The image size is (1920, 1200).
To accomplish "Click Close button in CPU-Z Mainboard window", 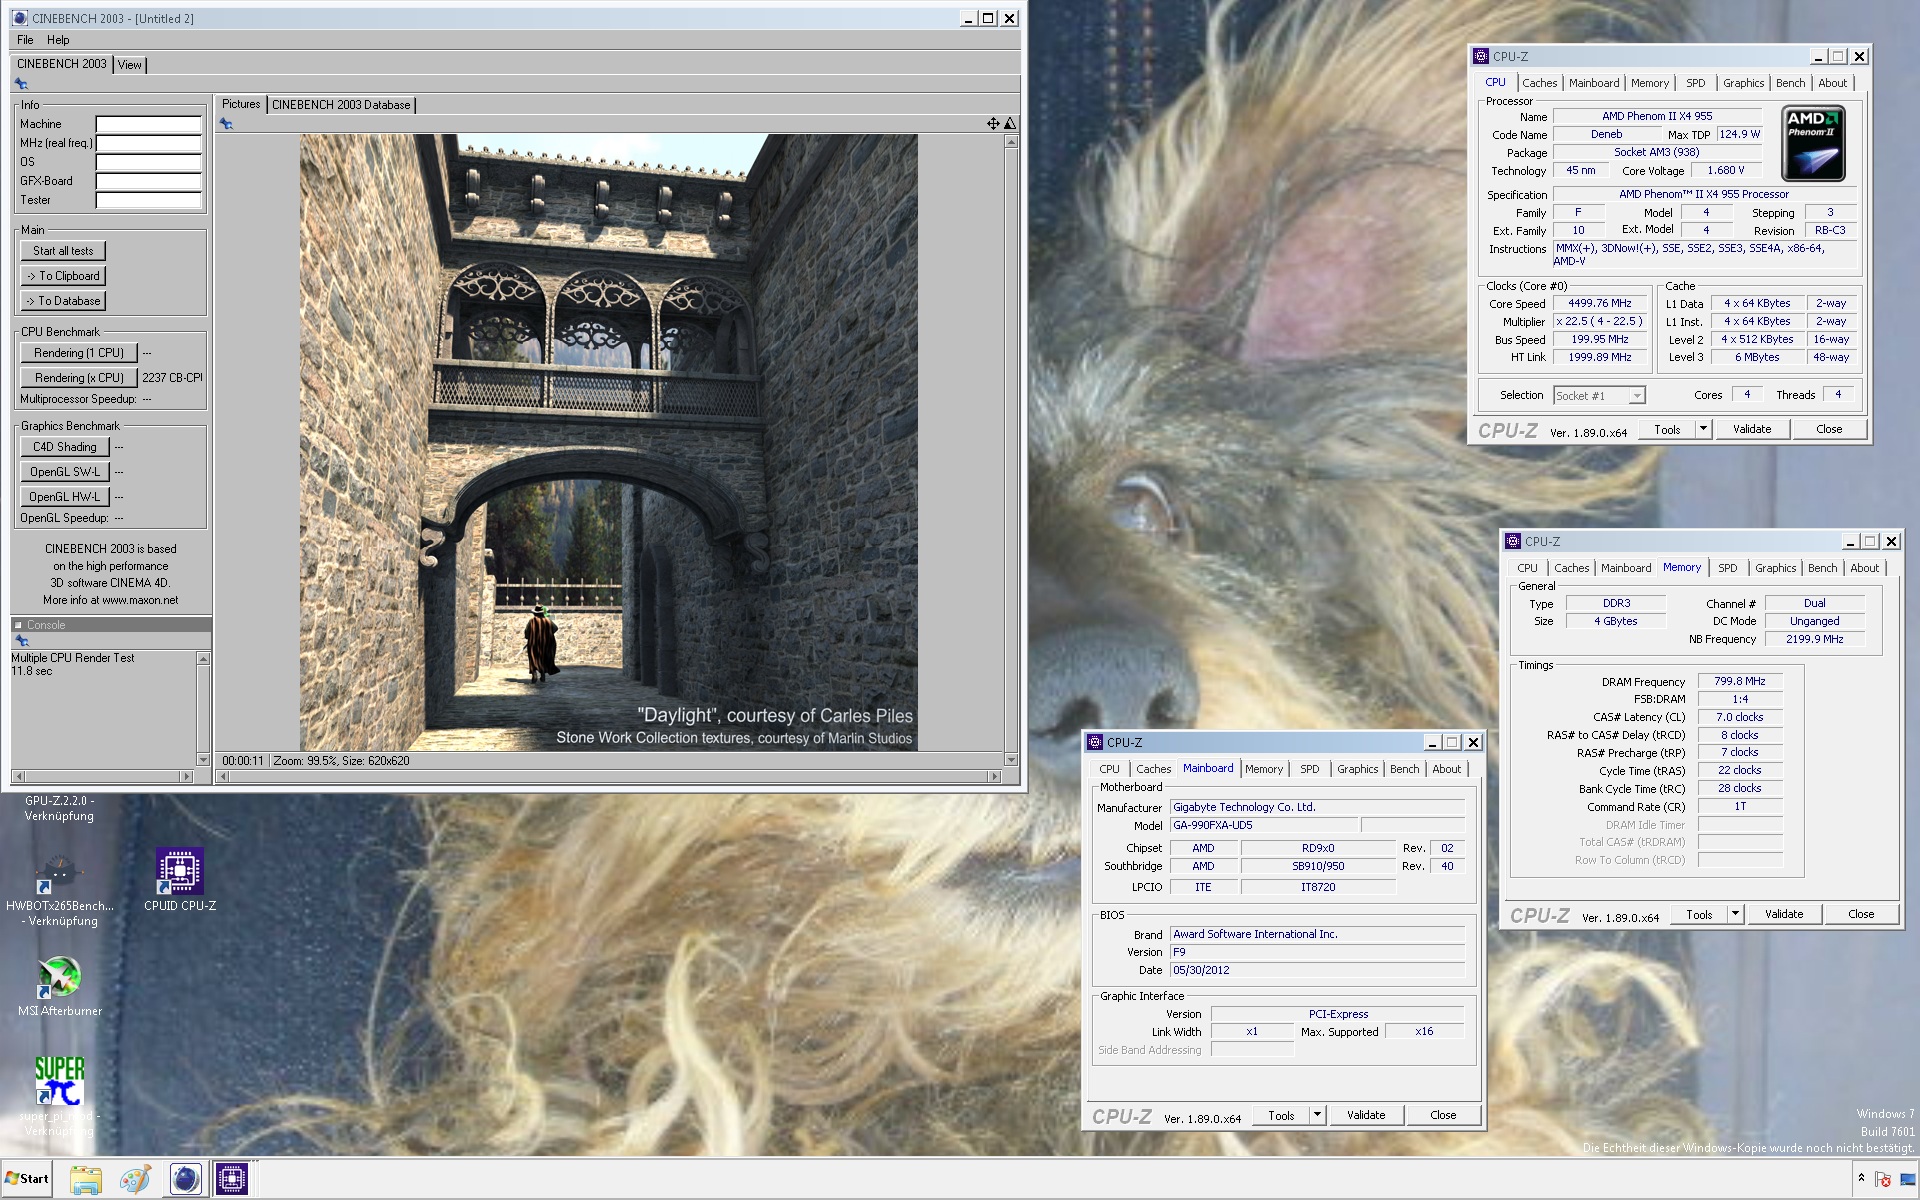I will tap(1443, 1115).
